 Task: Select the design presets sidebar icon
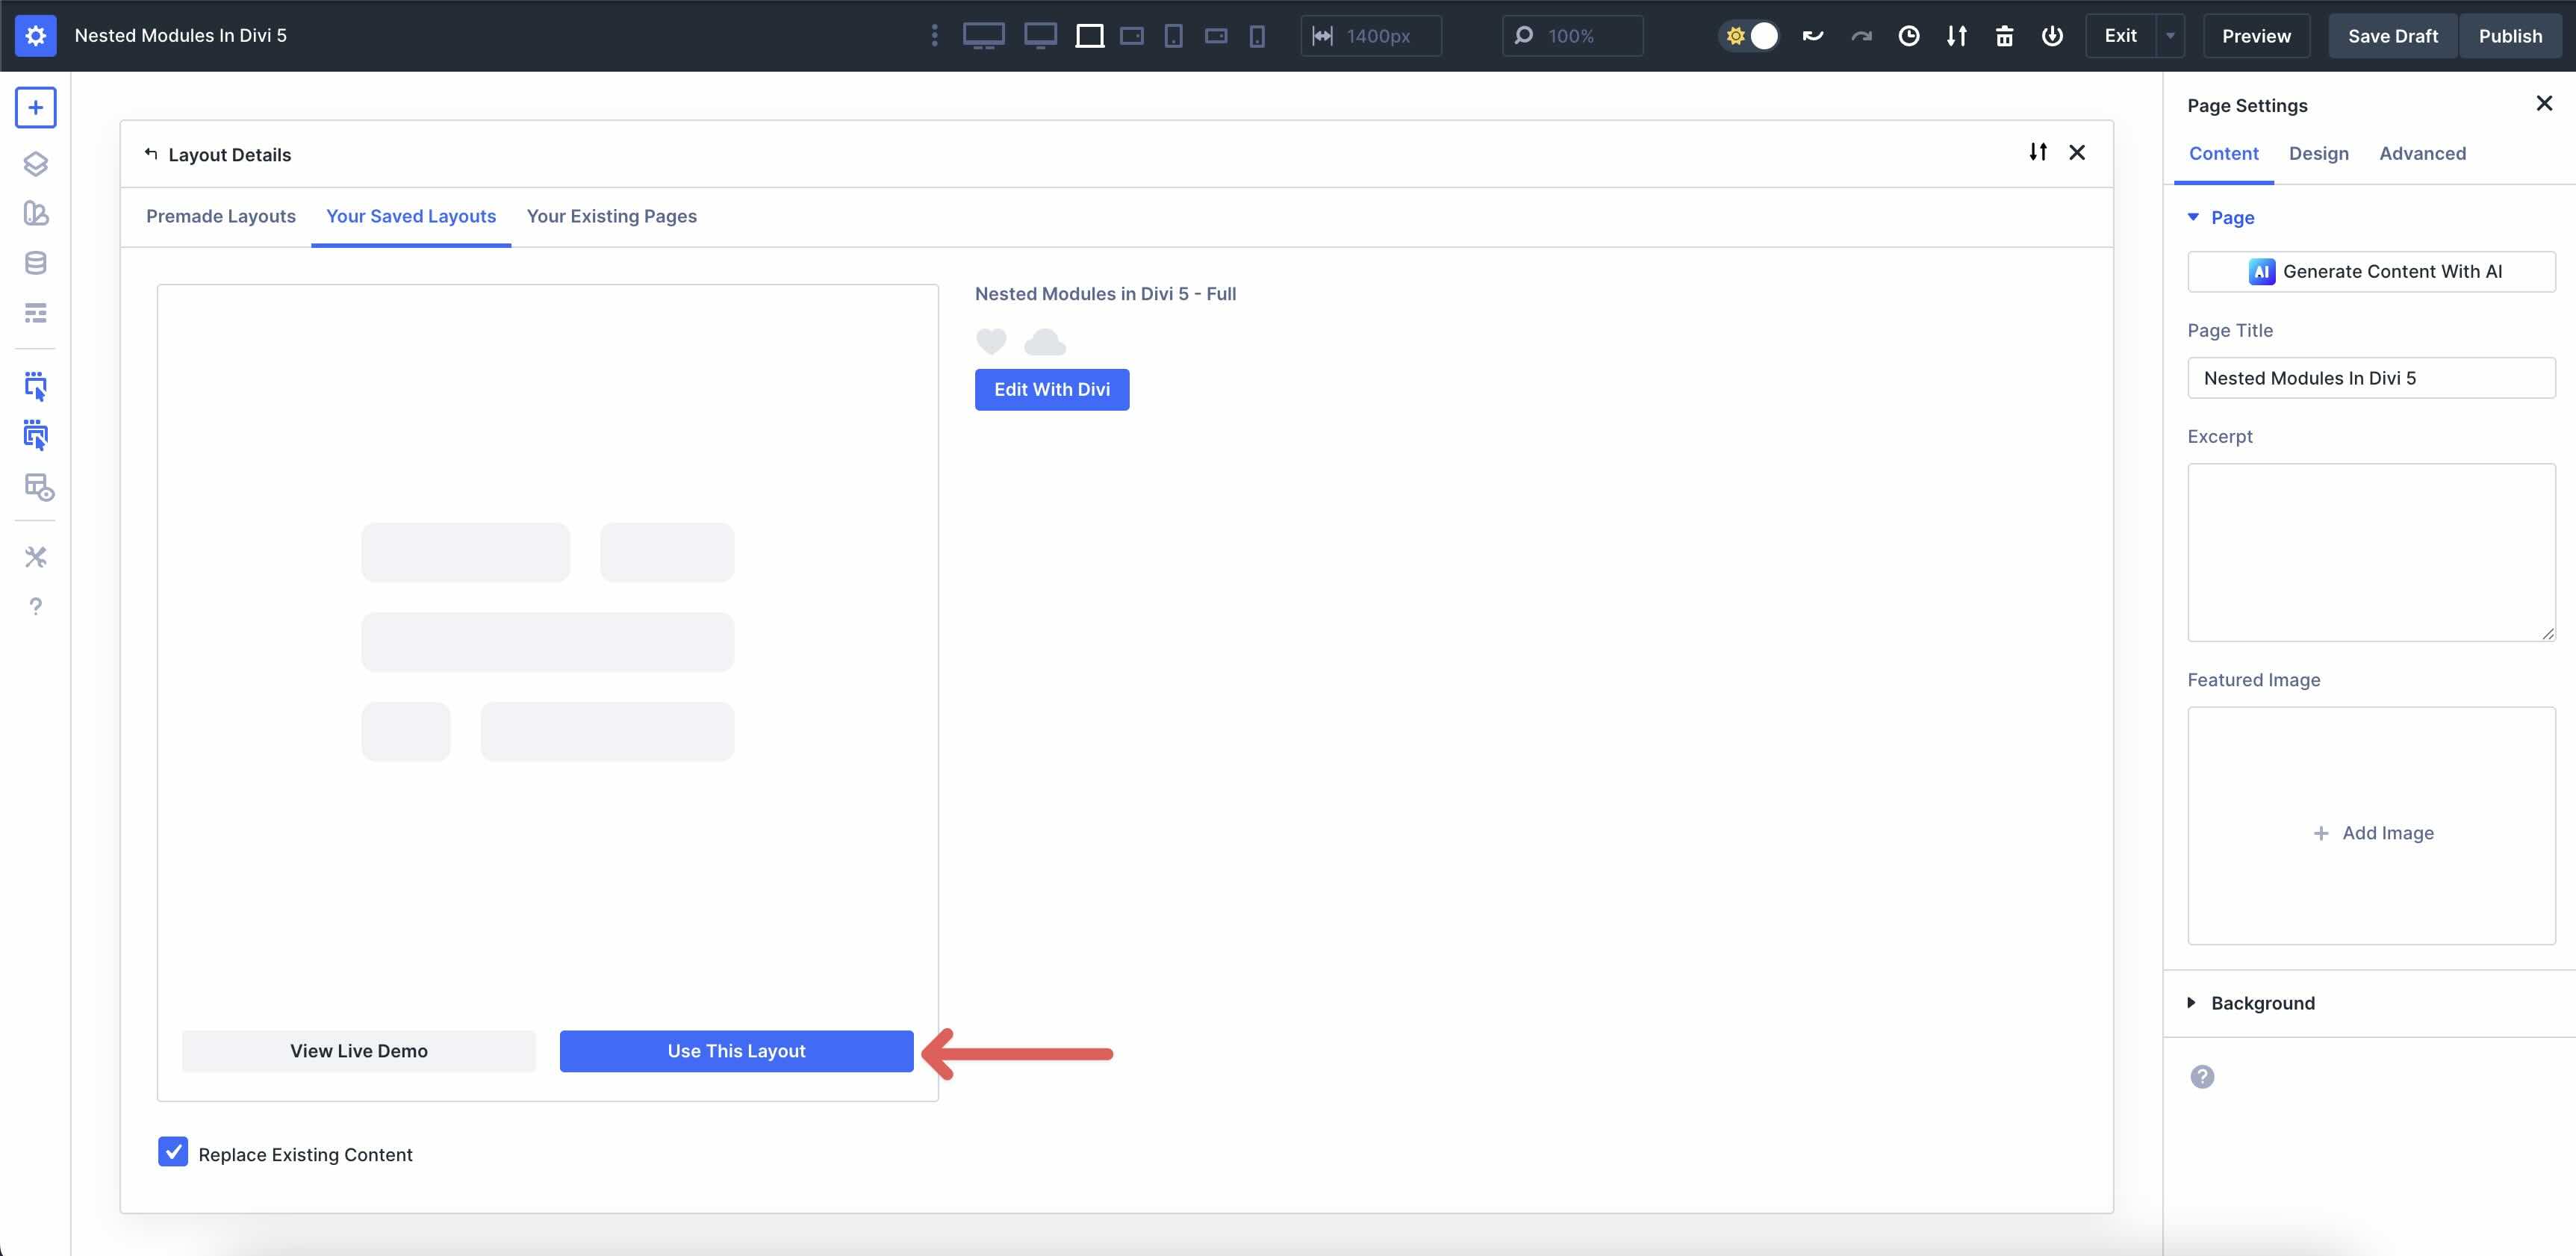point(36,213)
